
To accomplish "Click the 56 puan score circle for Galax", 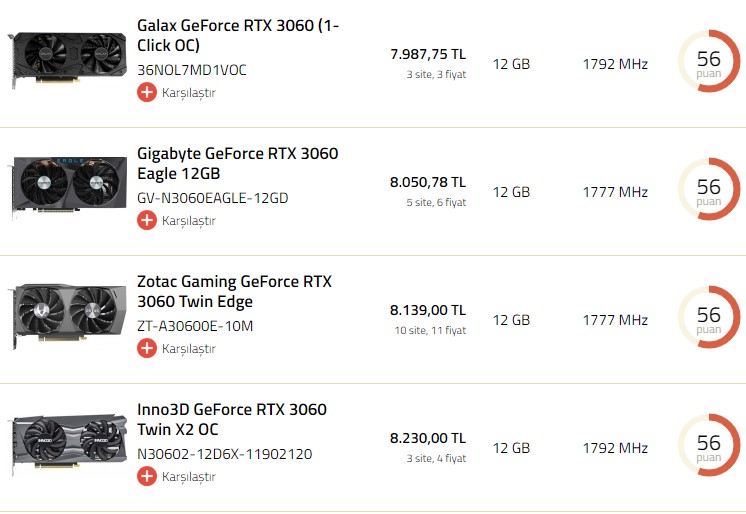I will [708, 62].
